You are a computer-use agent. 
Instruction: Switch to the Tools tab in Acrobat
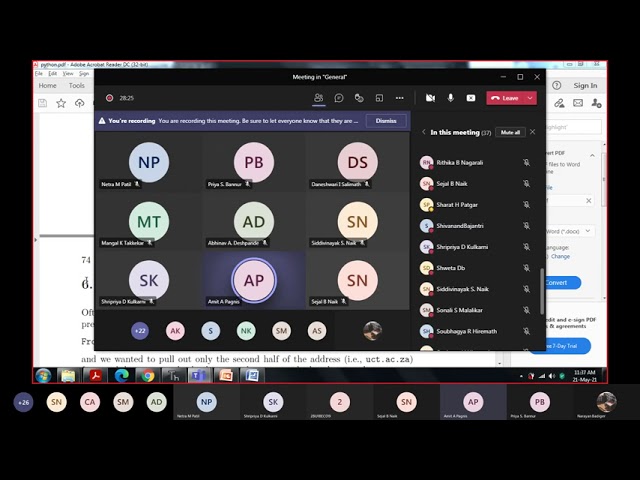tap(76, 85)
